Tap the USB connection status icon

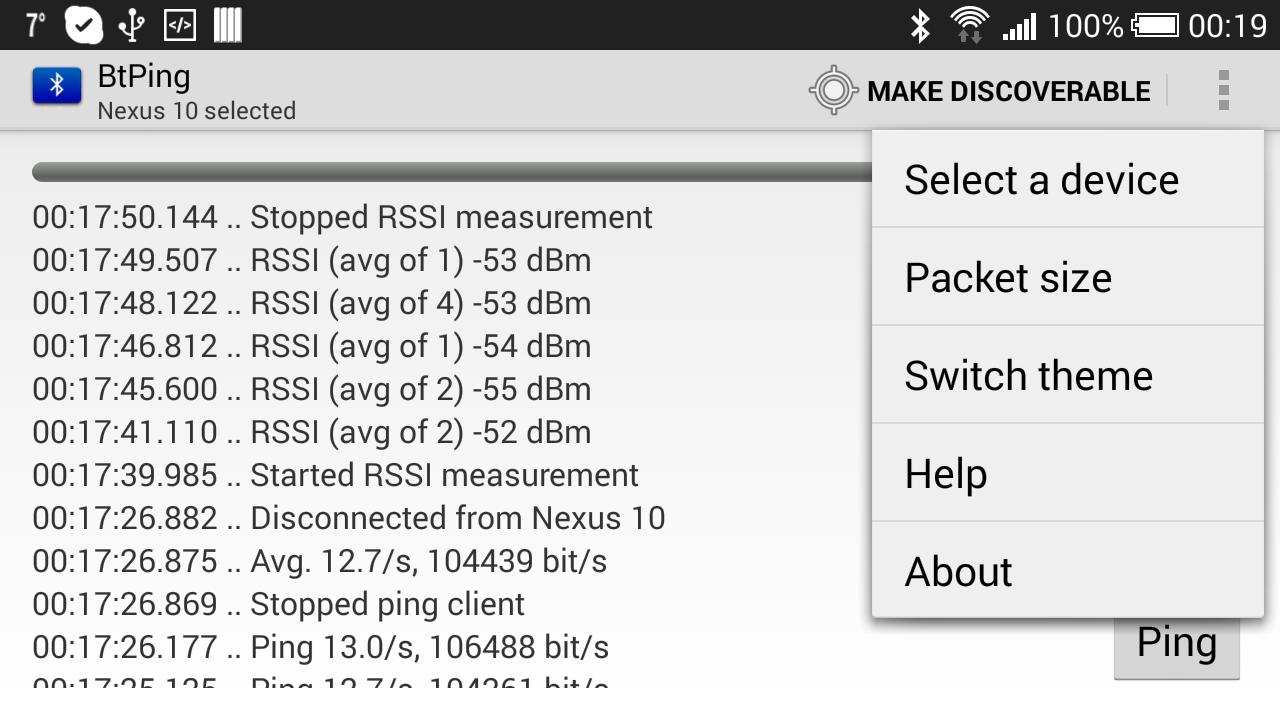[x=131, y=25]
